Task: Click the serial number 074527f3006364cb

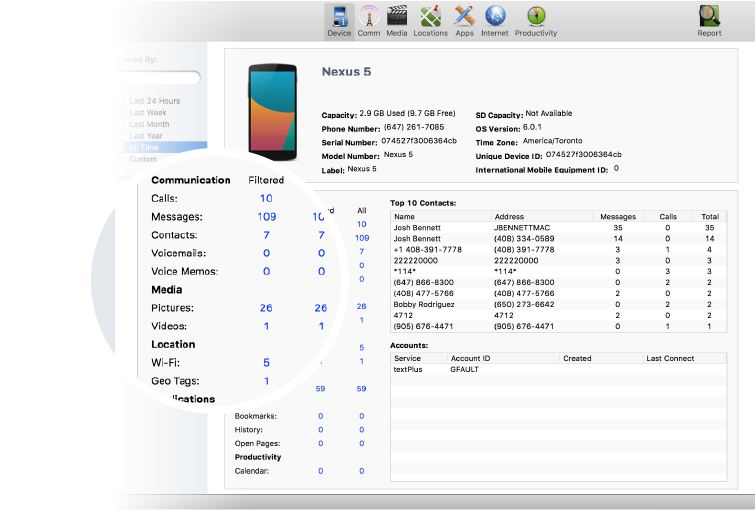Action: pos(419,141)
